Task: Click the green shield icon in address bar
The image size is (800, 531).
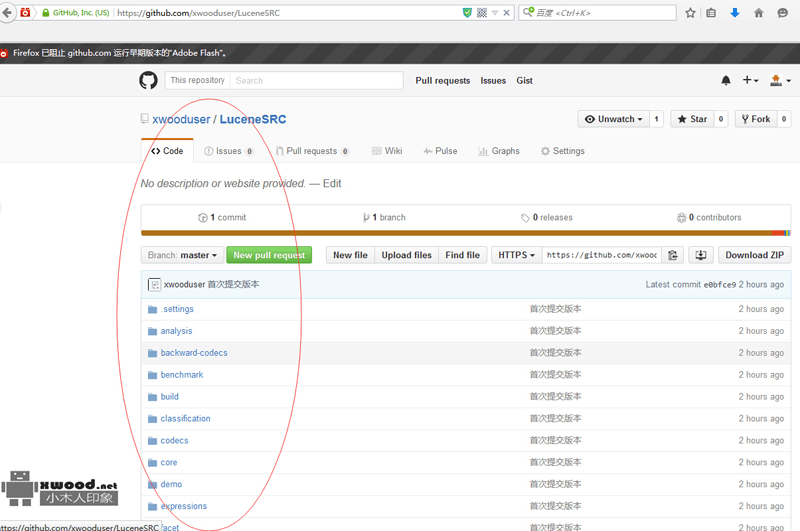Action: tap(467, 13)
